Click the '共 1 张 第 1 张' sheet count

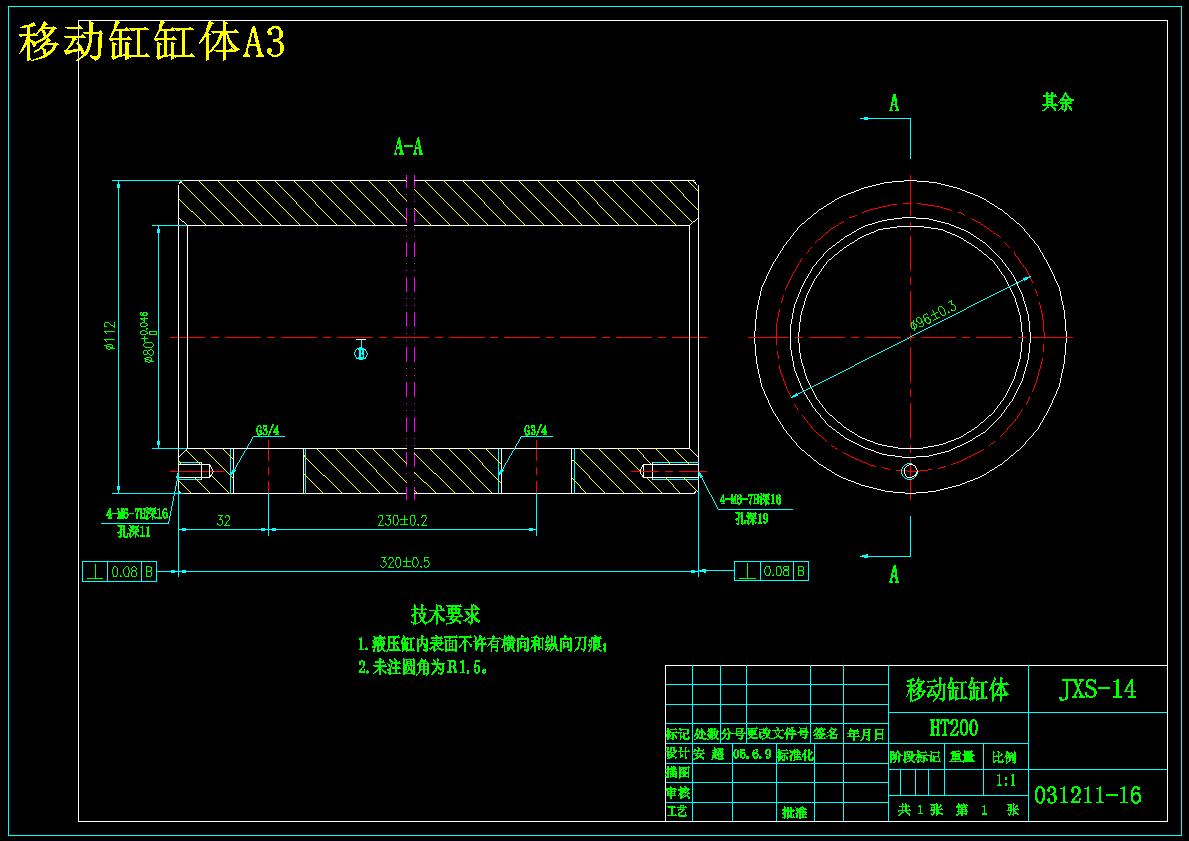tap(958, 810)
